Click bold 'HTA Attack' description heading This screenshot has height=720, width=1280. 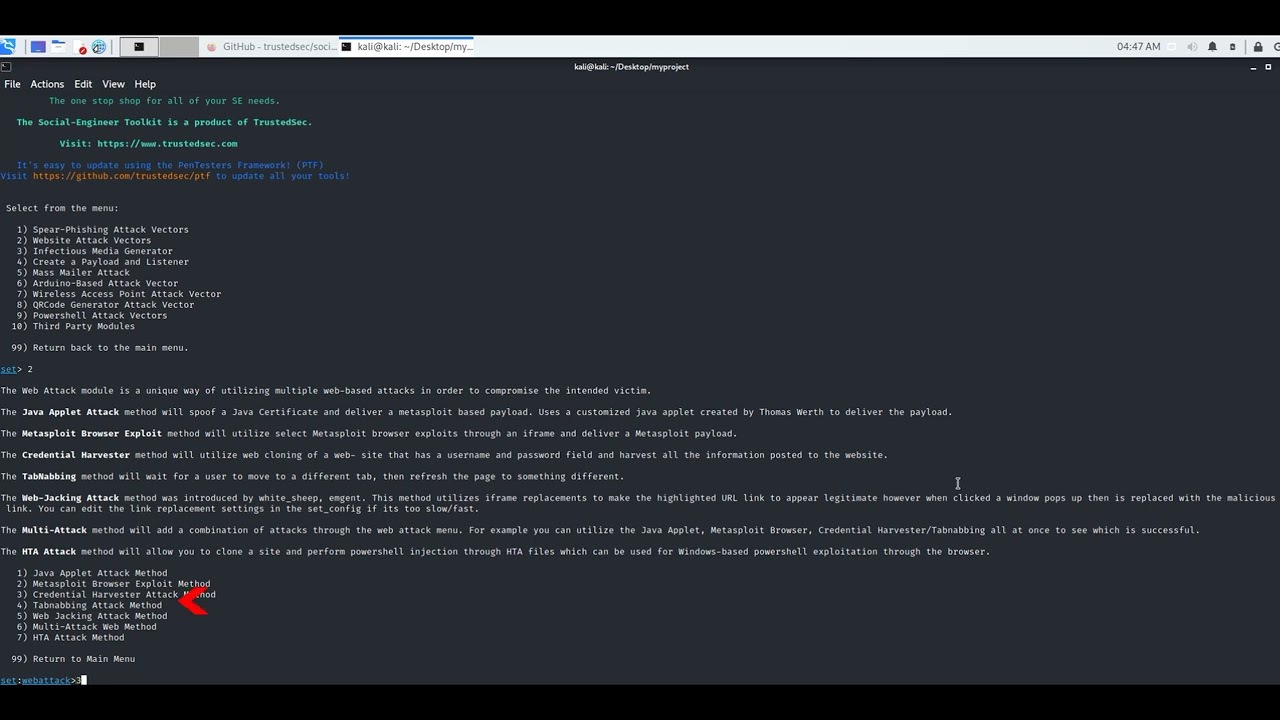coord(49,552)
